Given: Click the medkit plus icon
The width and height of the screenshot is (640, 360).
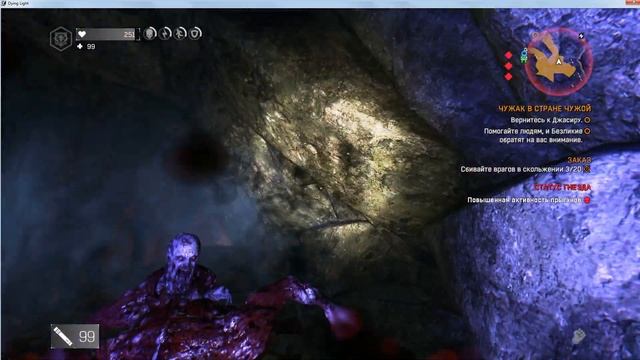Looking at the screenshot, I should click(80, 47).
